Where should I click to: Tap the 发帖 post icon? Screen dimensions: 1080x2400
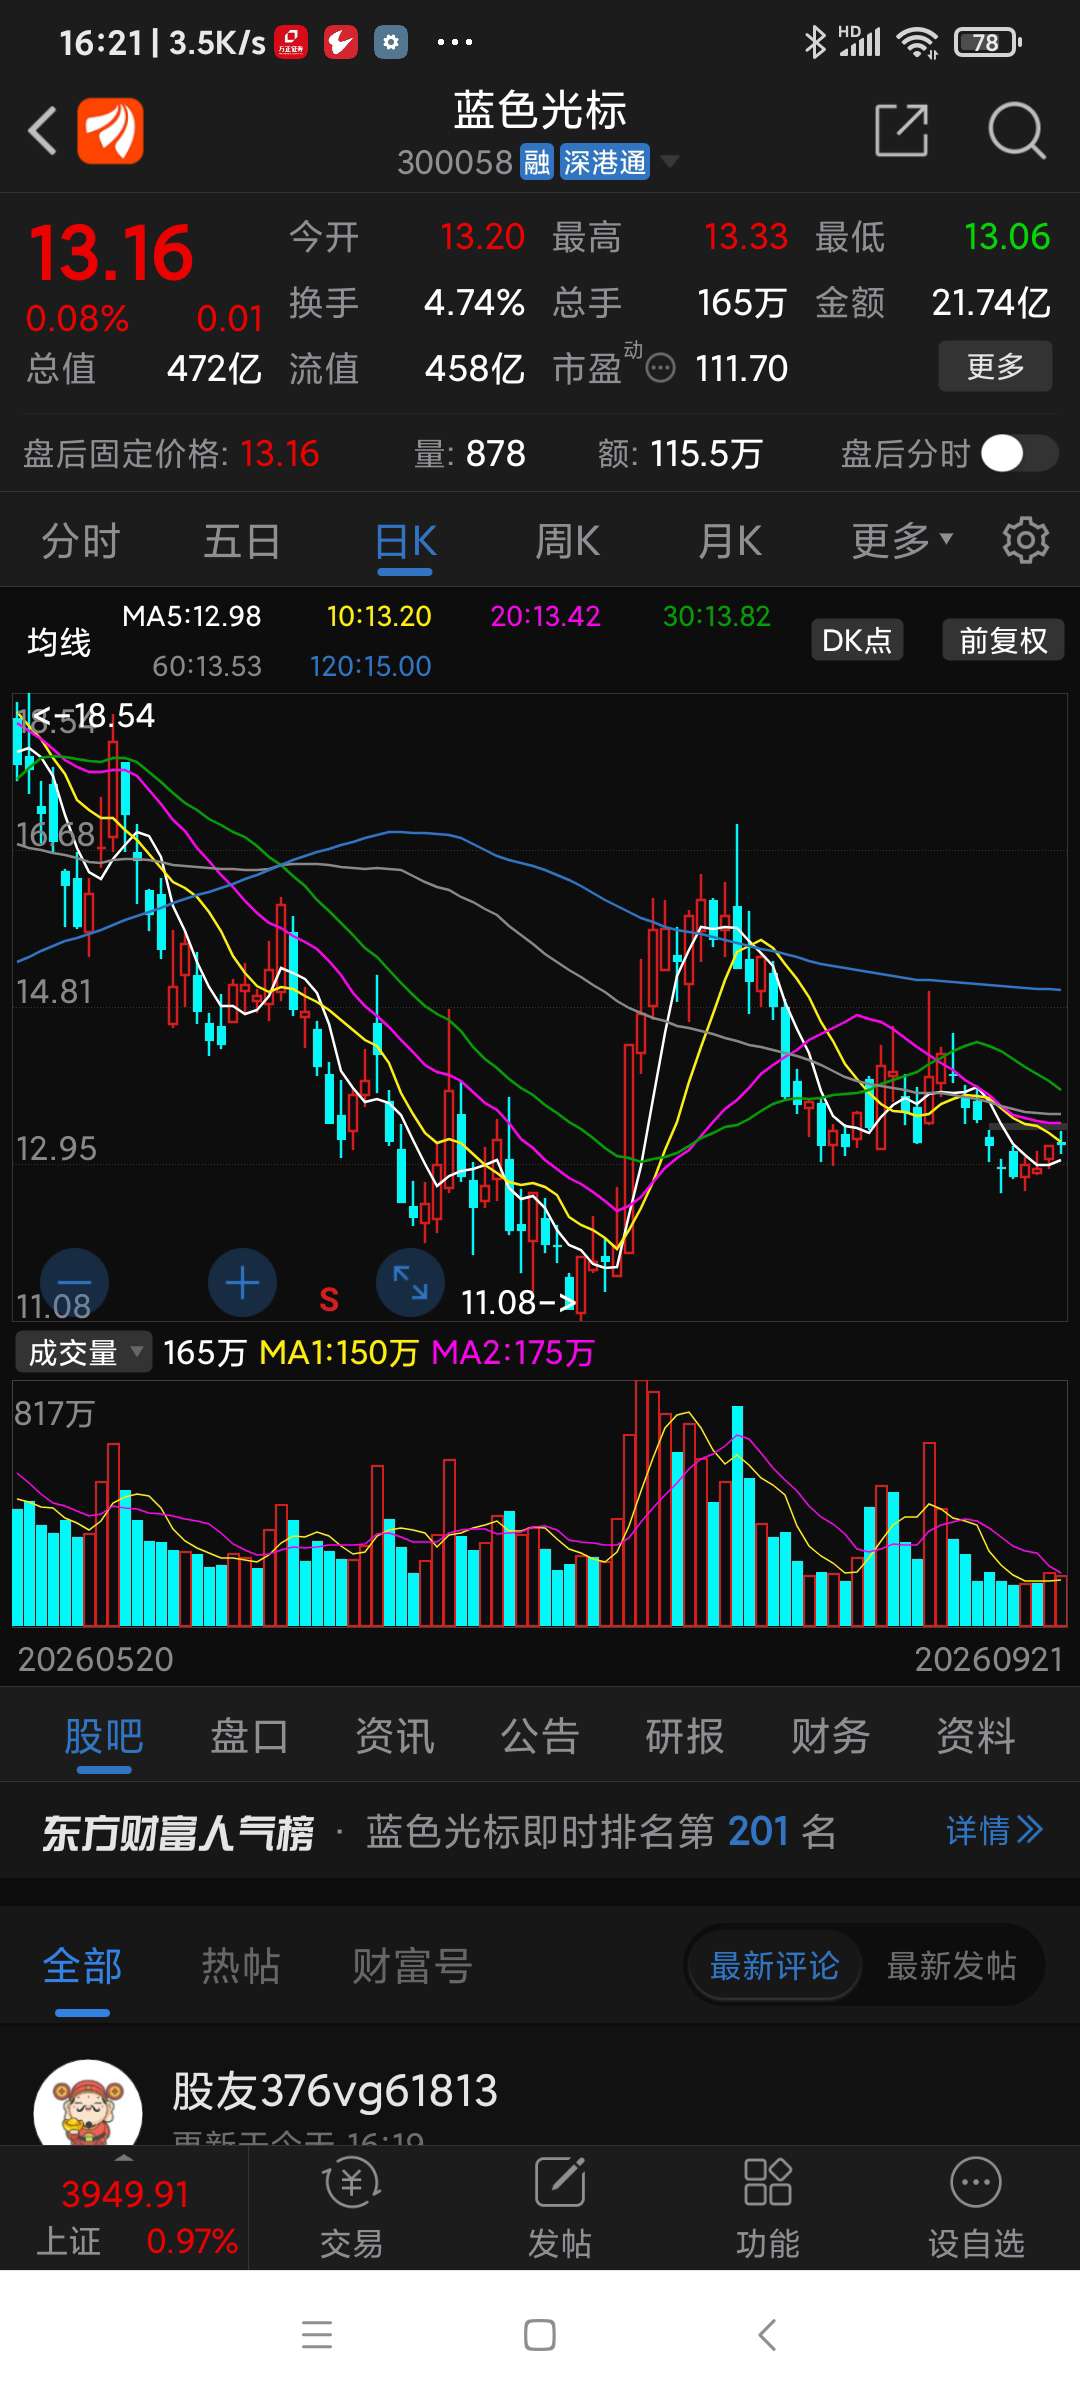[560, 2209]
